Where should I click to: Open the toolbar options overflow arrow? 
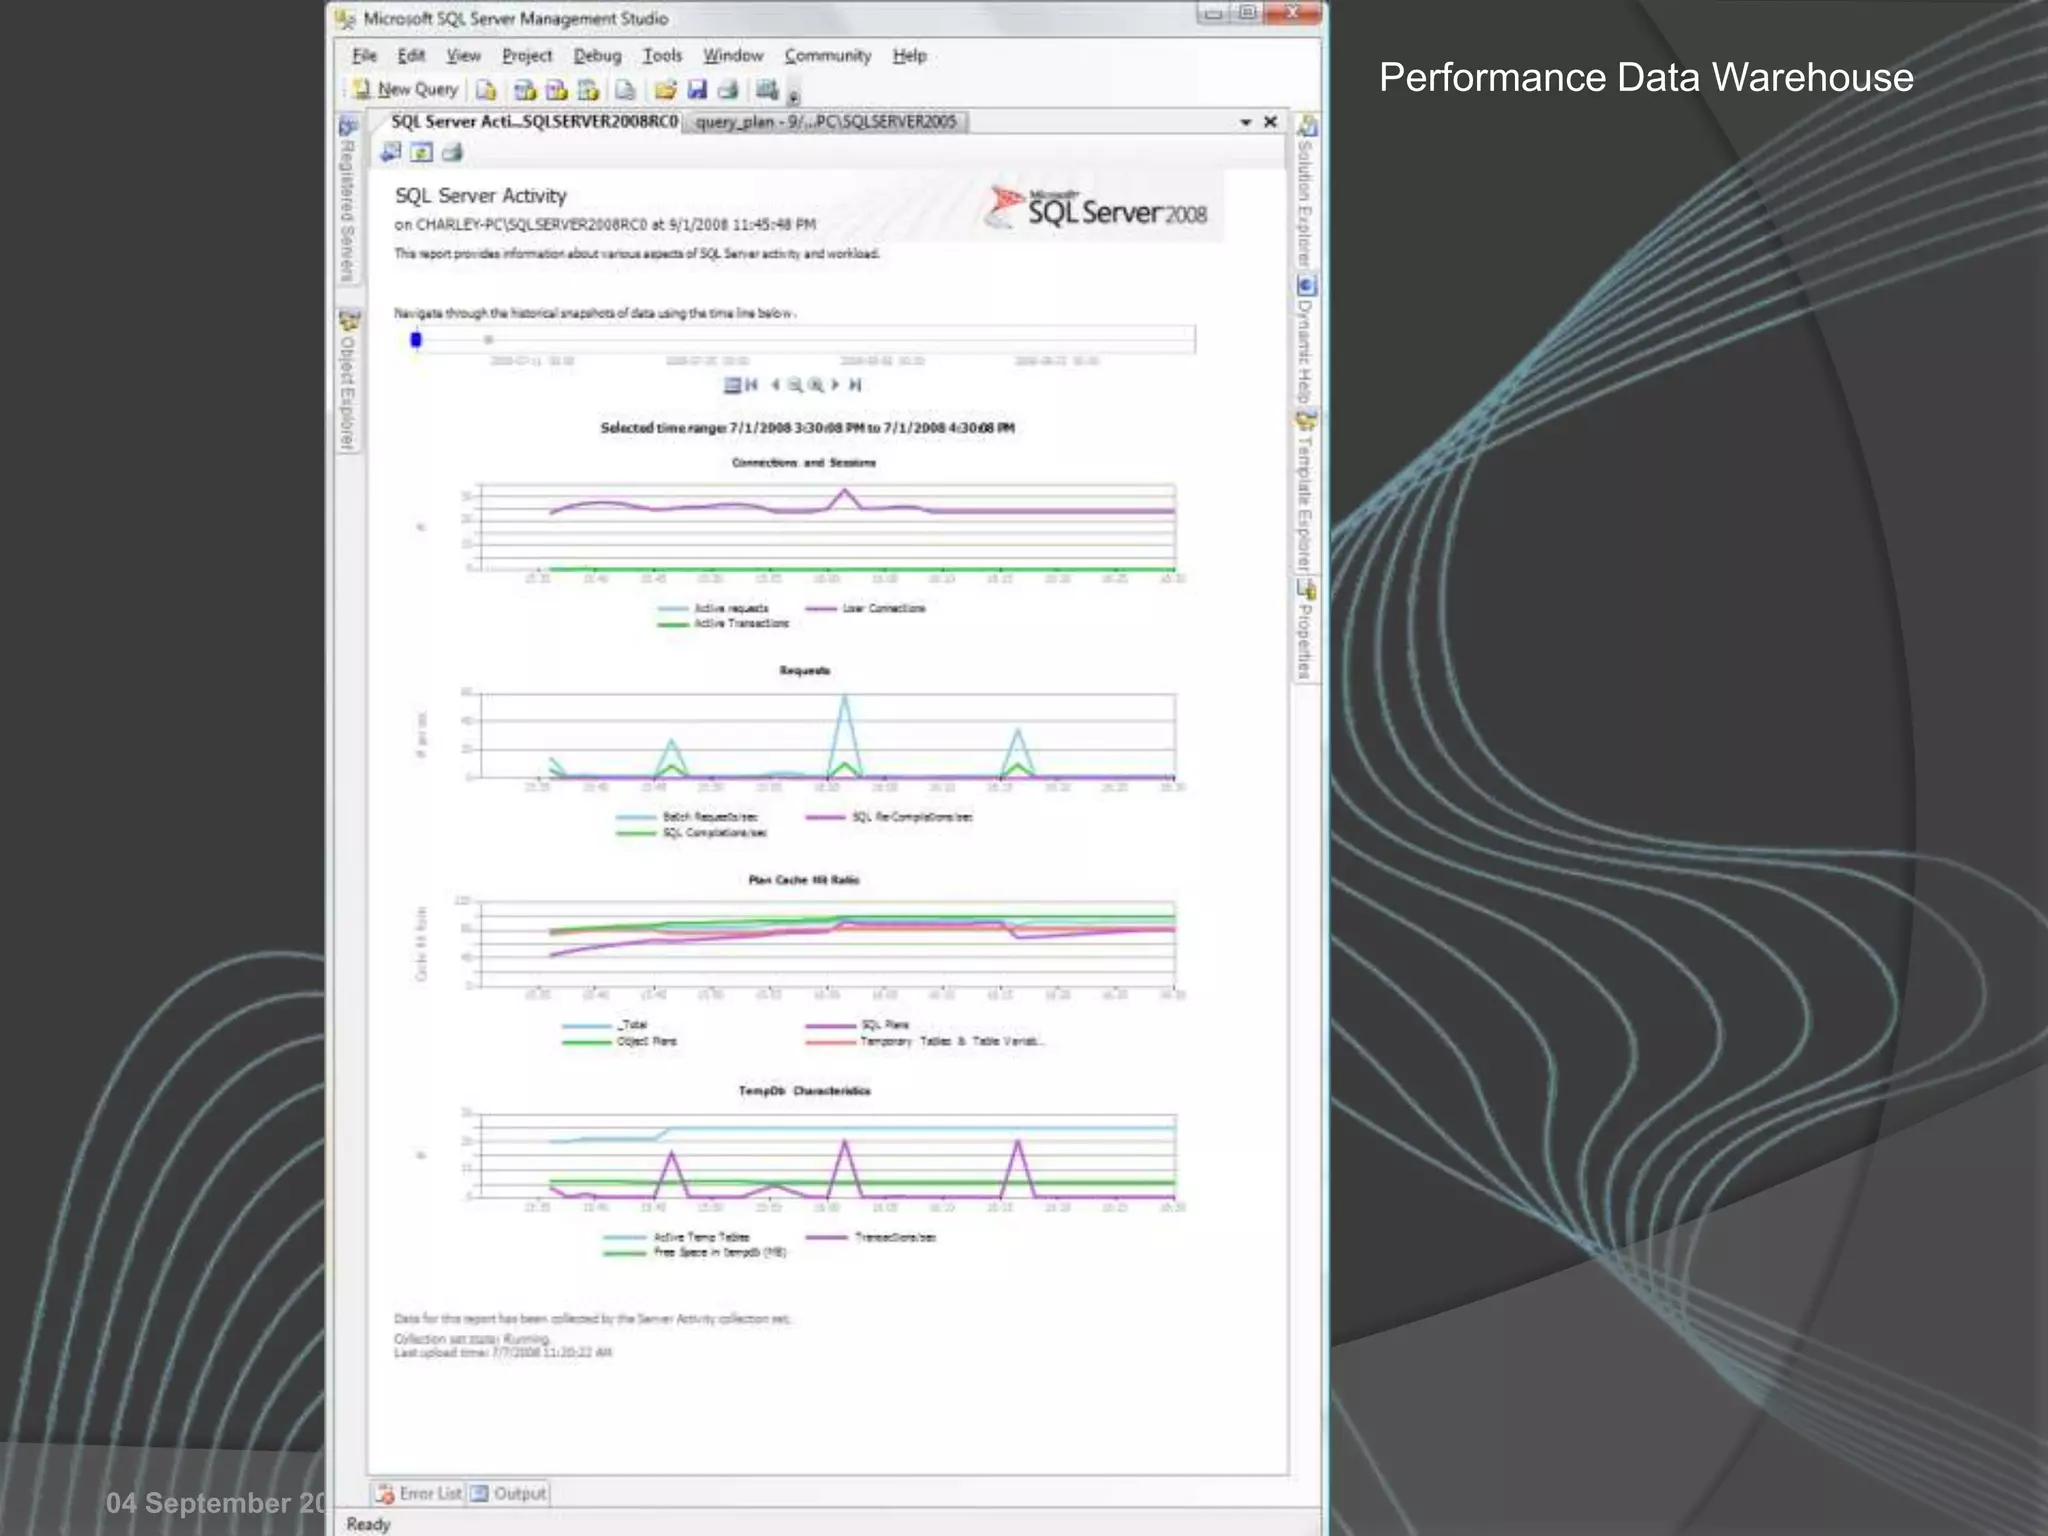794,96
